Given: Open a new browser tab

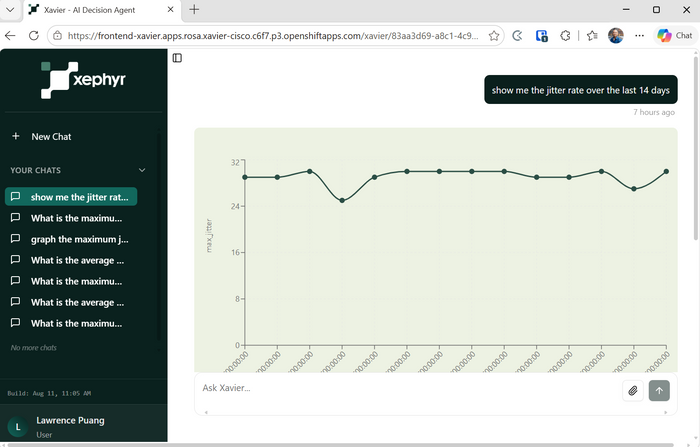Looking at the screenshot, I should pyautogui.click(x=194, y=9).
